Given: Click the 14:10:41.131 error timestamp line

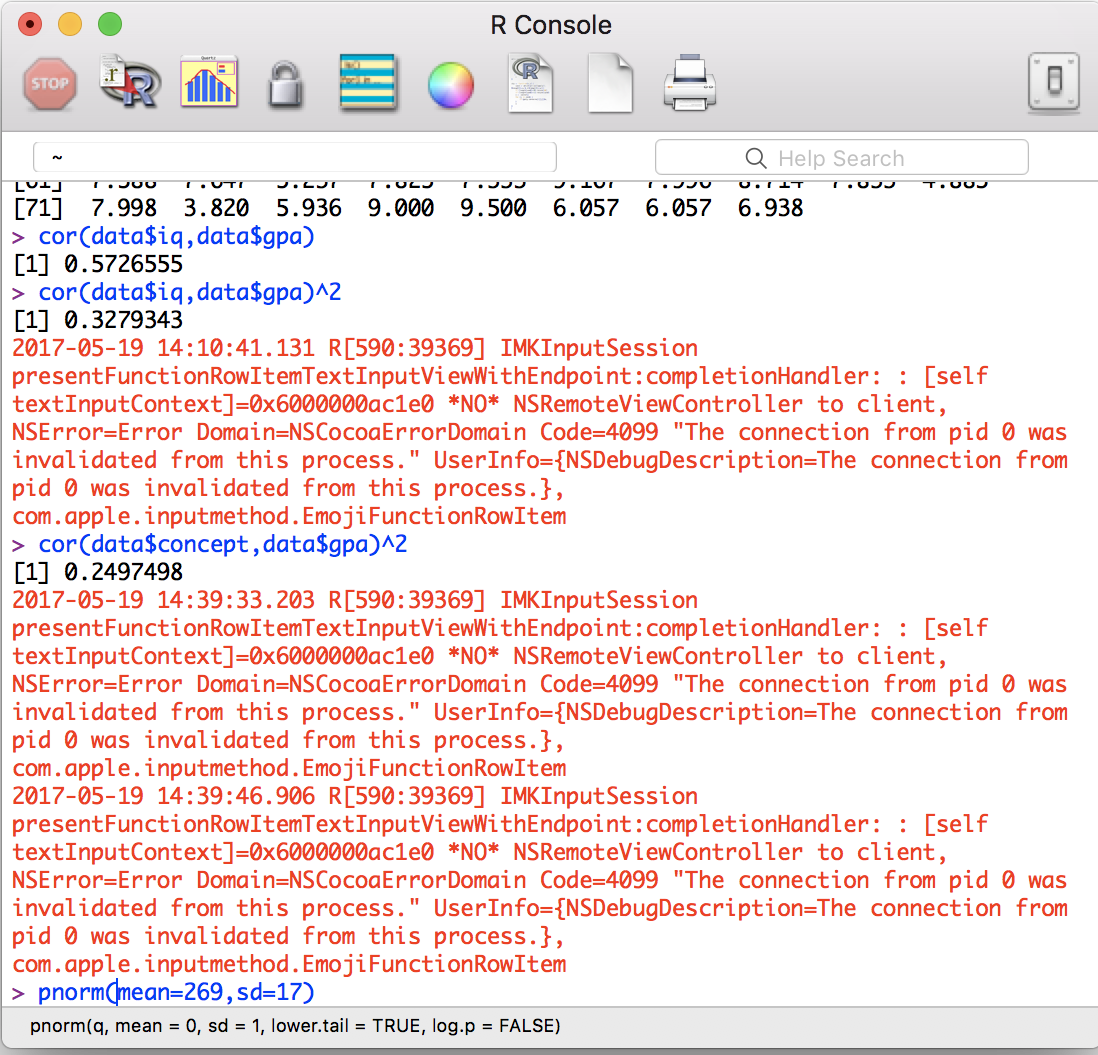Looking at the screenshot, I should pos(354,348).
